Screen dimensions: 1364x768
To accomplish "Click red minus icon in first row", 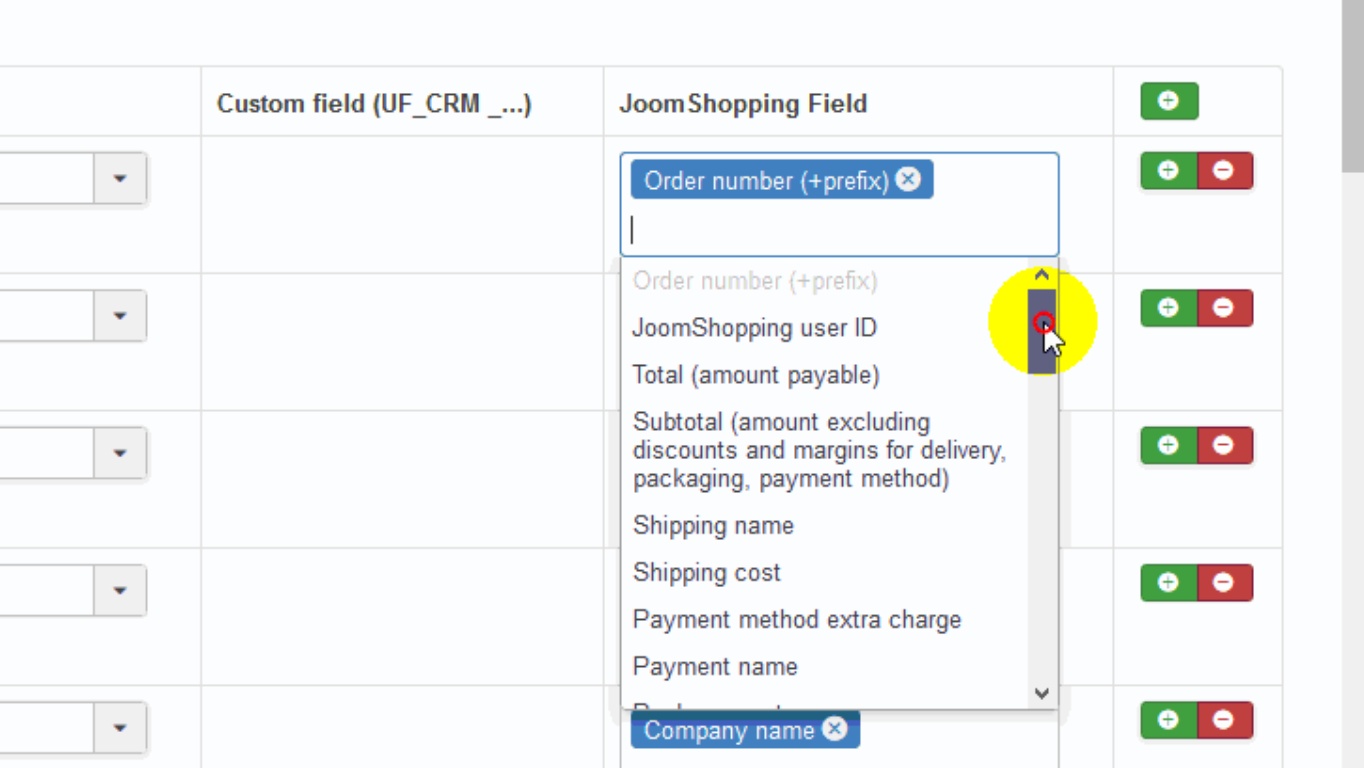I will pyautogui.click(x=1223, y=171).
